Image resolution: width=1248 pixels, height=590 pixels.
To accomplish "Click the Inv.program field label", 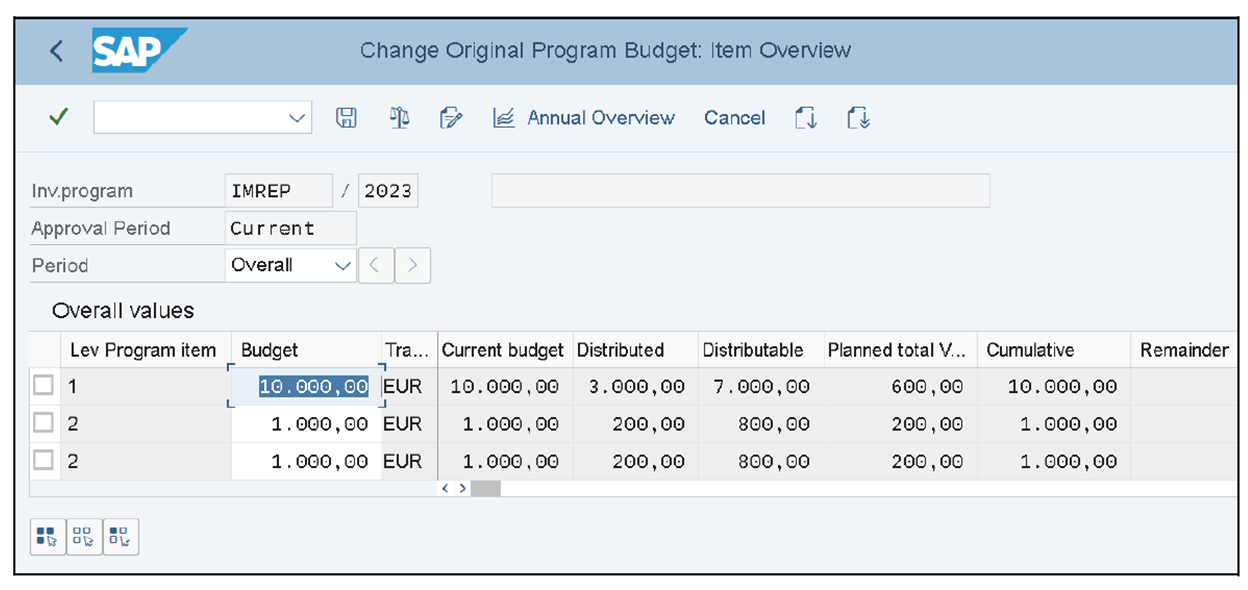I will (82, 191).
